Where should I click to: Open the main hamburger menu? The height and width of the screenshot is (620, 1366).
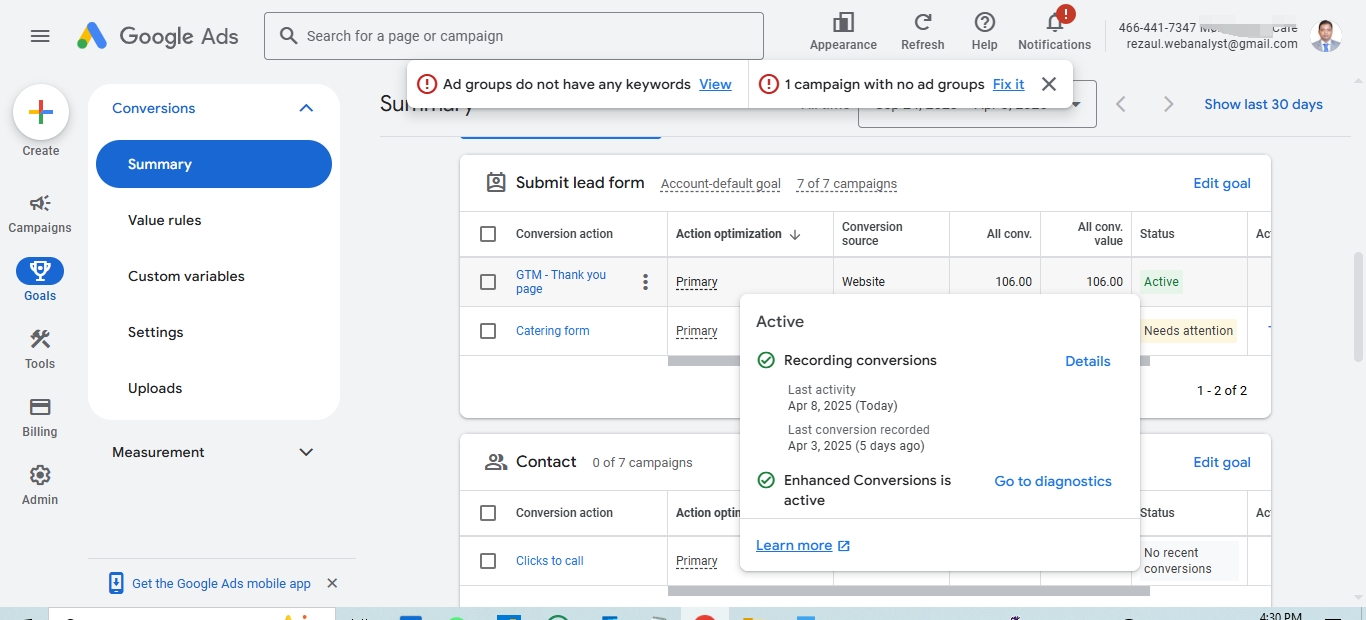[x=40, y=36]
